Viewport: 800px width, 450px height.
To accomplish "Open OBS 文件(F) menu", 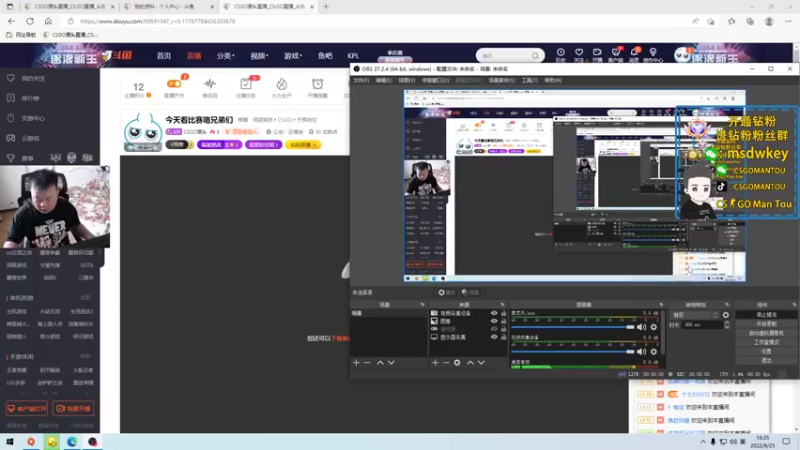I will (x=361, y=80).
